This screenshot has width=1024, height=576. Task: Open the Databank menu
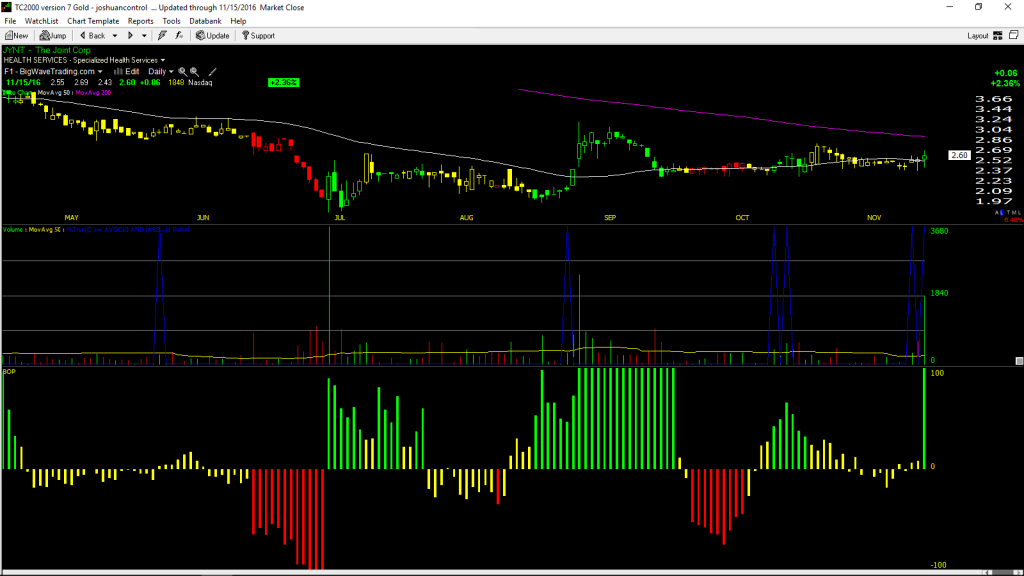[x=205, y=22]
